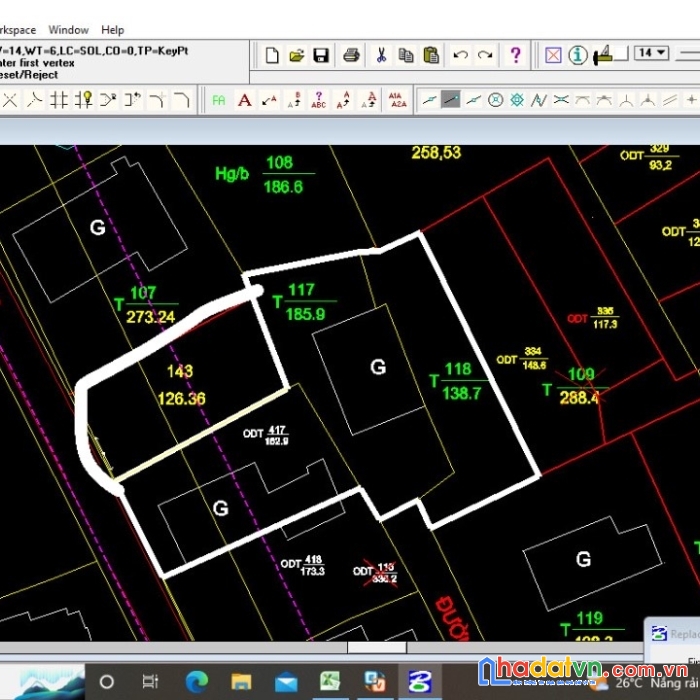Open the Workspace menu
Image resolution: width=700 pixels, height=700 pixels.
tap(18, 30)
